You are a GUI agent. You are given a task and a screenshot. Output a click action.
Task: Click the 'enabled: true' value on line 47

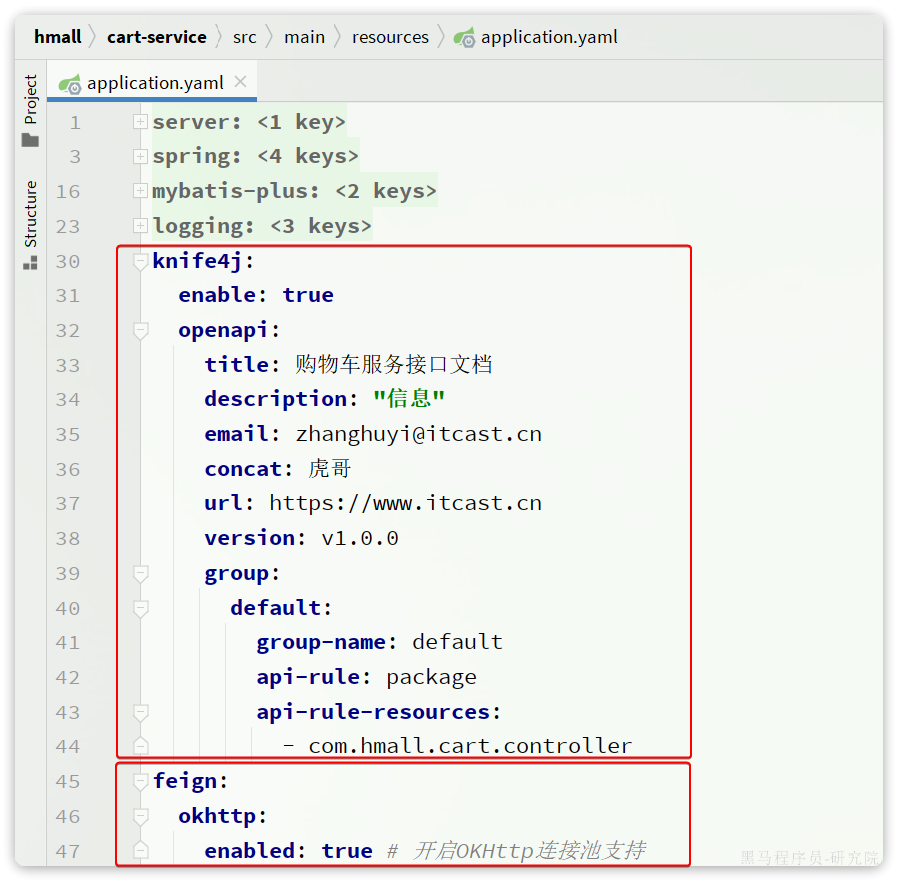[346, 851]
